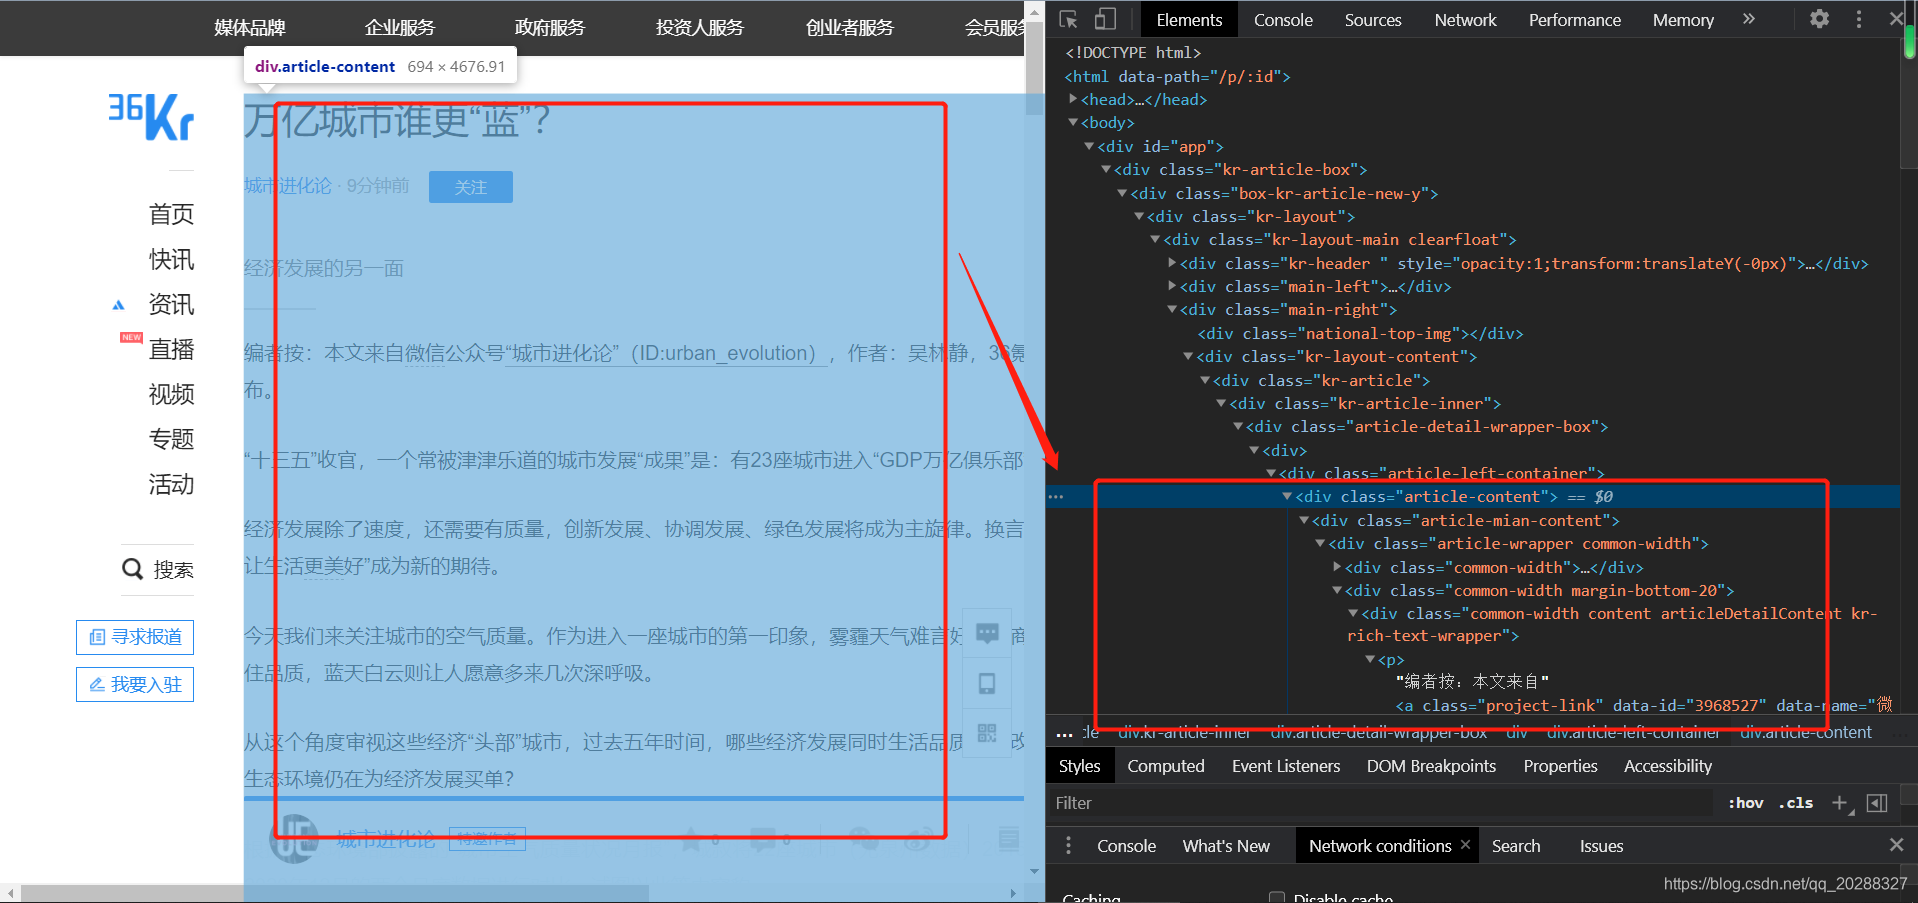Click the add new style rule plus icon
1918x903 pixels.
1840,803
